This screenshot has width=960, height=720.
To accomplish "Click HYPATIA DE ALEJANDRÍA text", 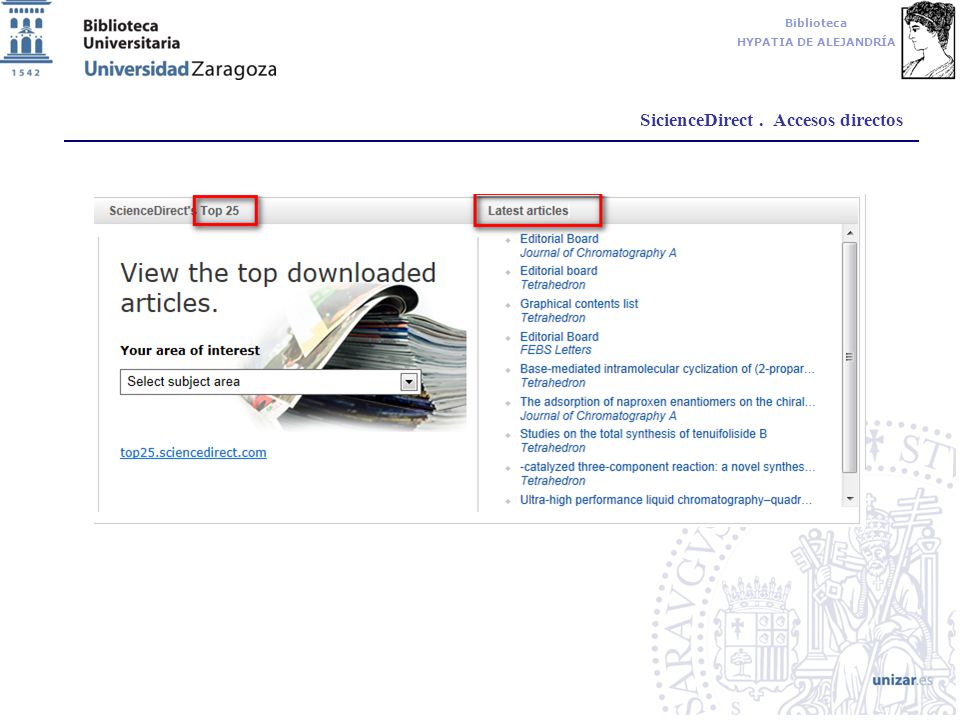I will (x=816, y=42).
